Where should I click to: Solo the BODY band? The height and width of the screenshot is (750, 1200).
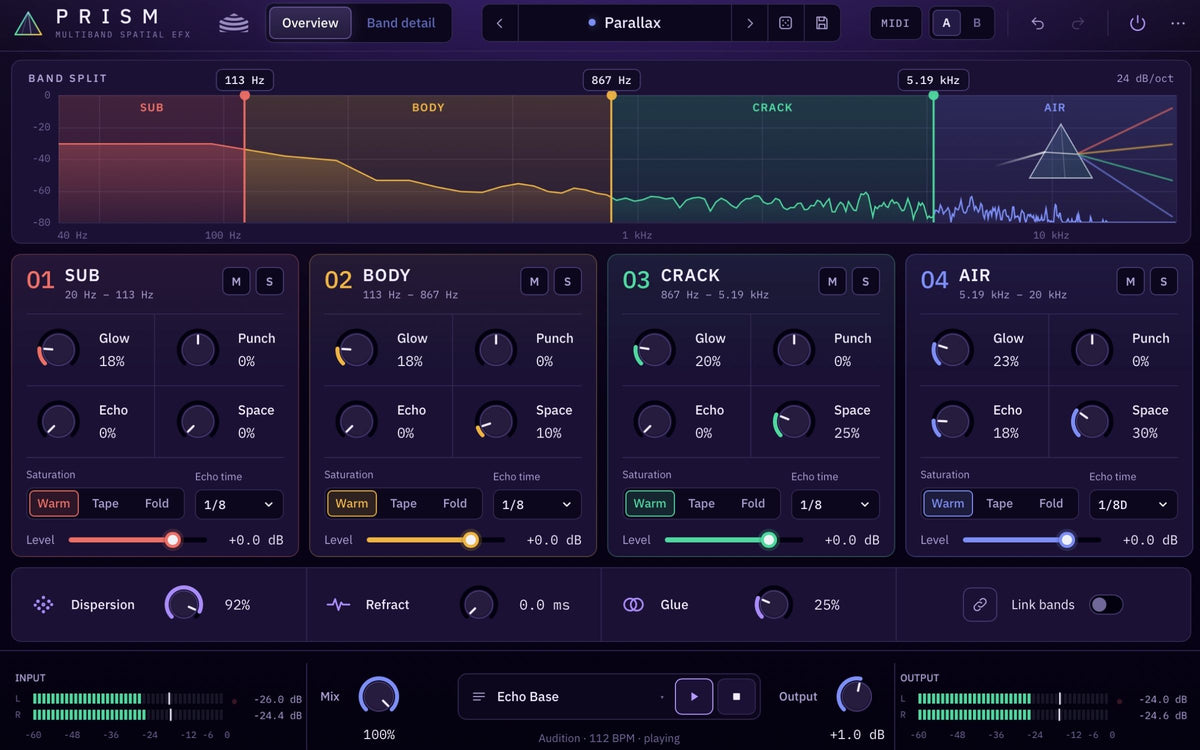[x=567, y=281]
